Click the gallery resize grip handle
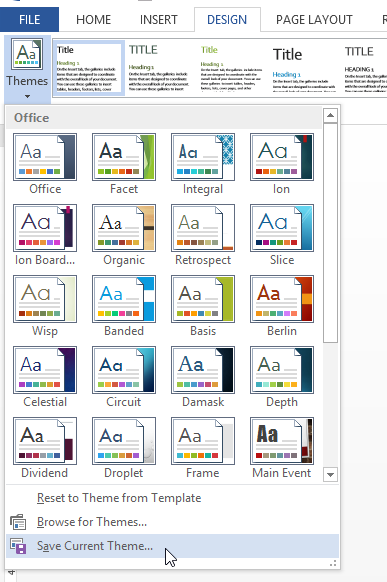Image resolution: width=387 pixels, height=582 pixels. 333,563
